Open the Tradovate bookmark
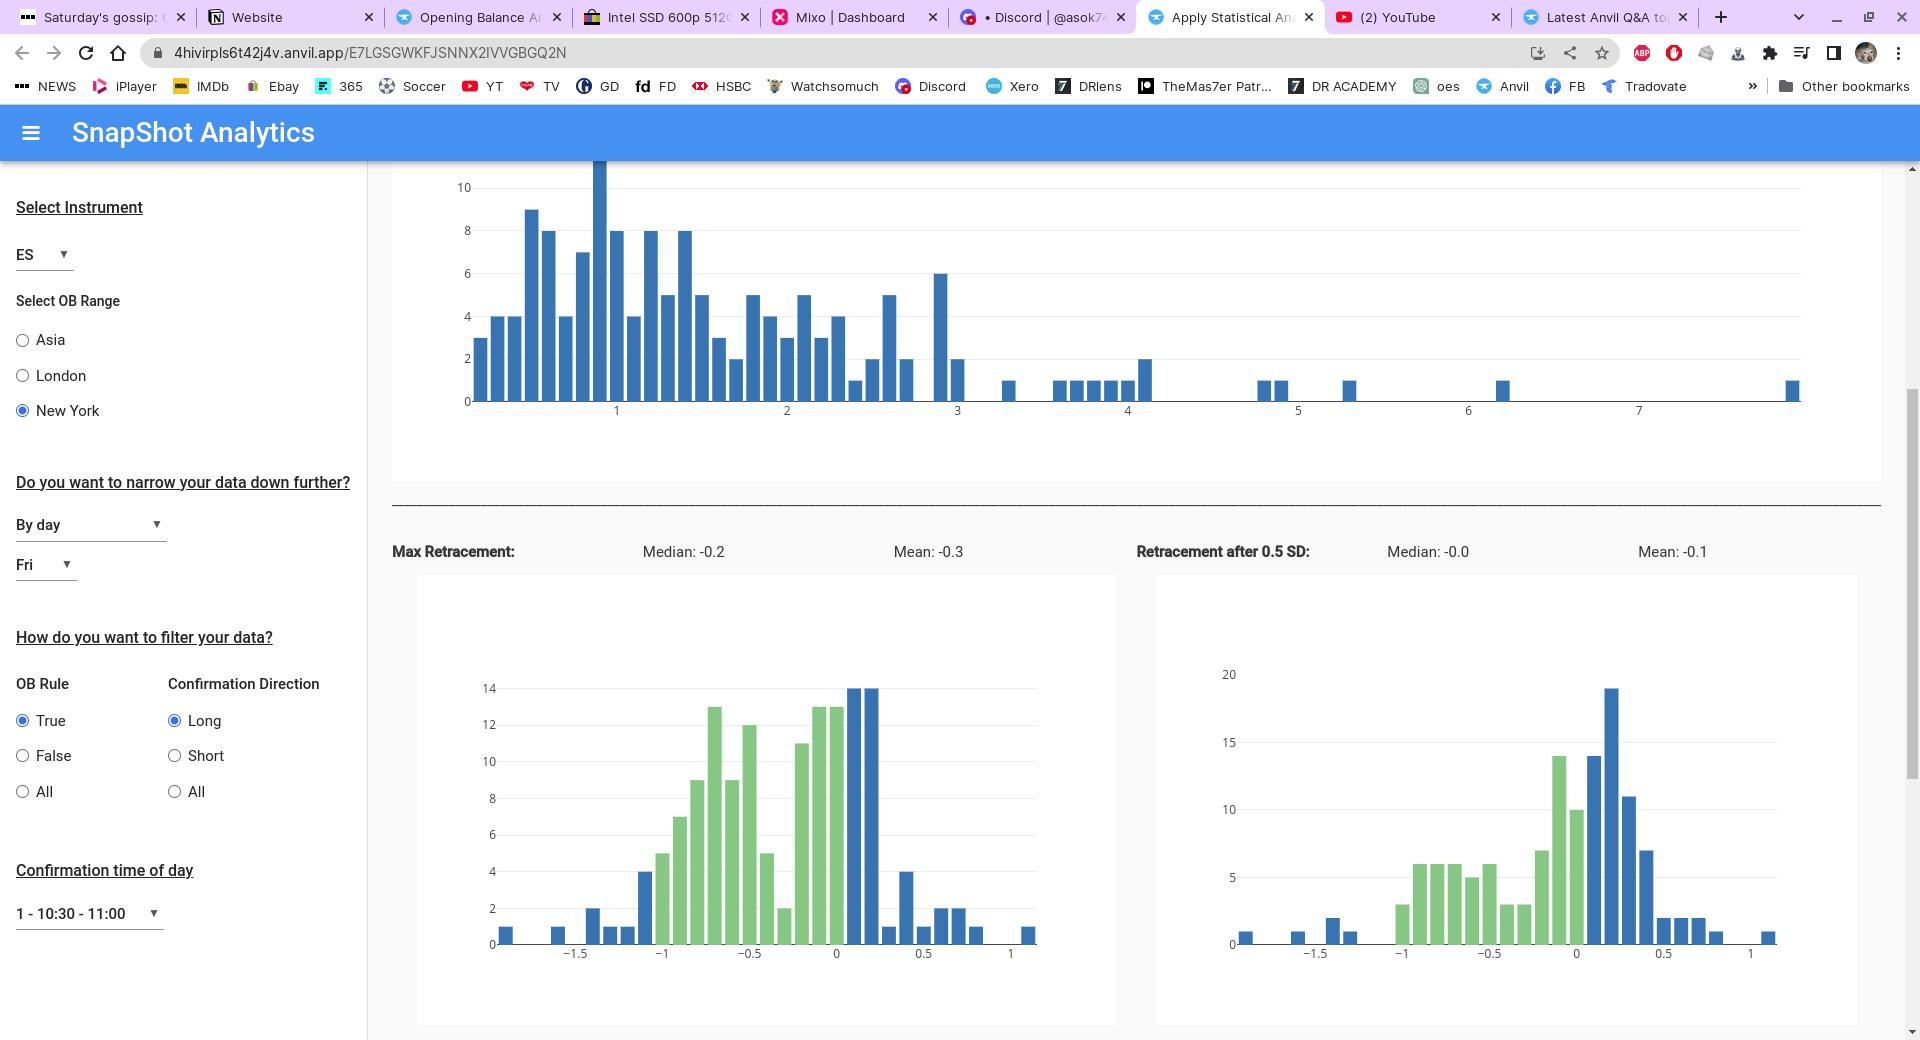The height and width of the screenshot is (1040, 1920). coord(1643,87)
